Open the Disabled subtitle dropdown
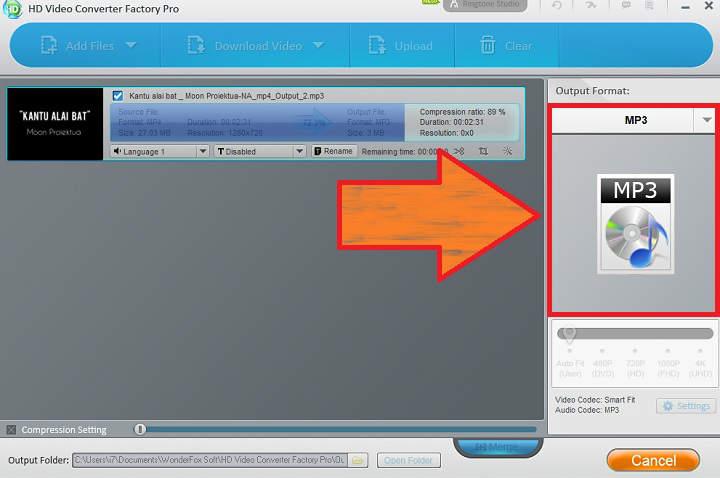The height and width of the screenshot is (478, 720). [x=299, y=151]
